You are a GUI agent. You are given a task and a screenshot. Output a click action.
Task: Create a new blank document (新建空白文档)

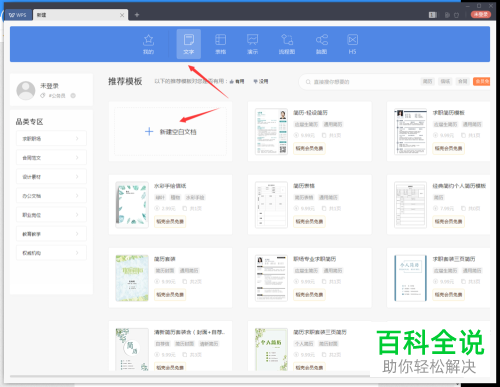point(171,132)
